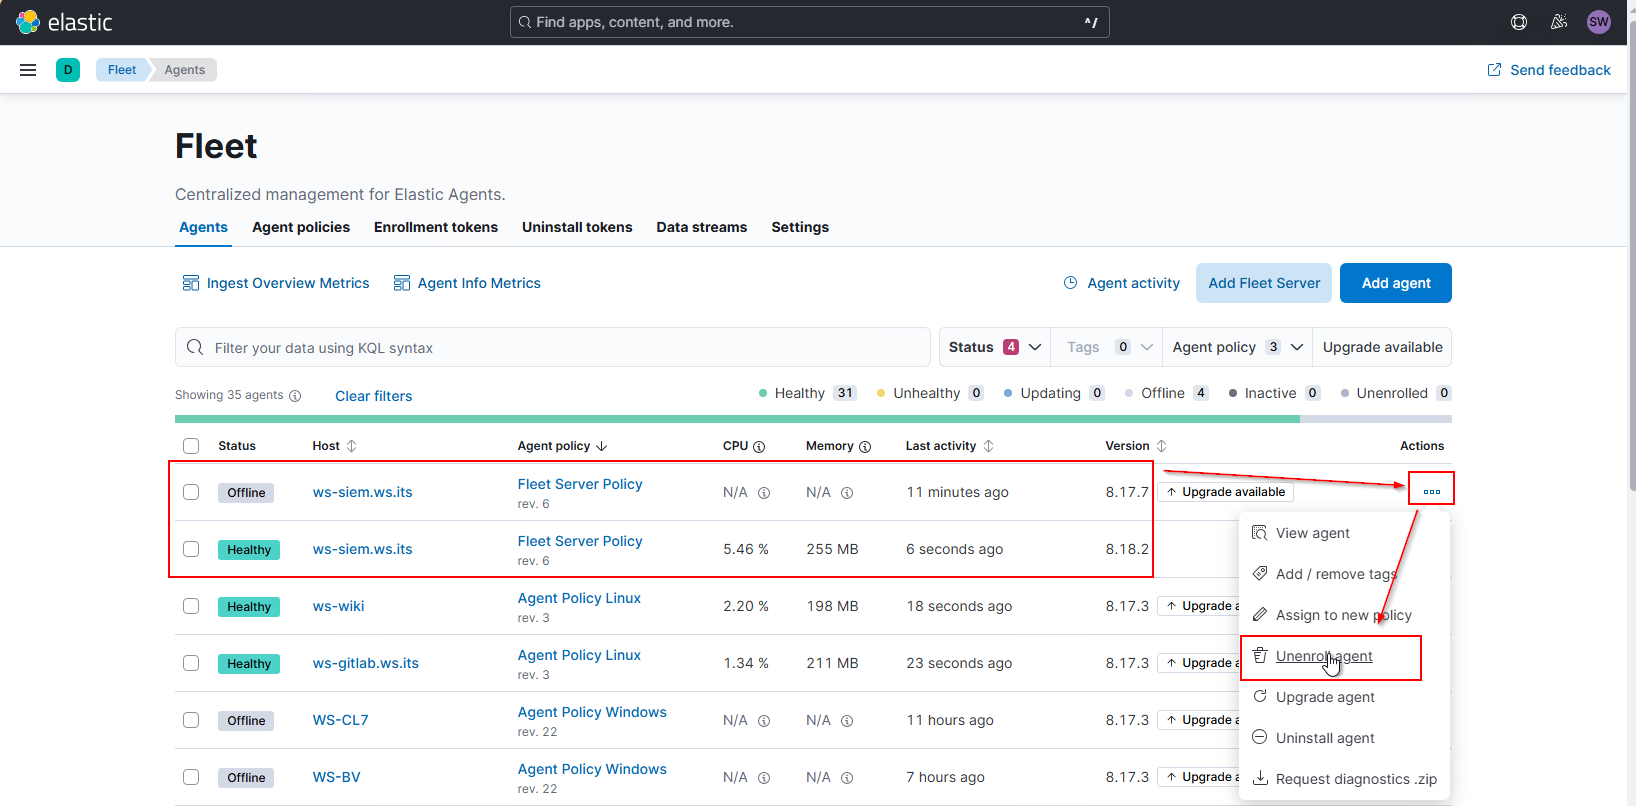Open the SW user profile avatar
The height and width of the screenshot is (806, 1636).
(x=1599, y=22)
